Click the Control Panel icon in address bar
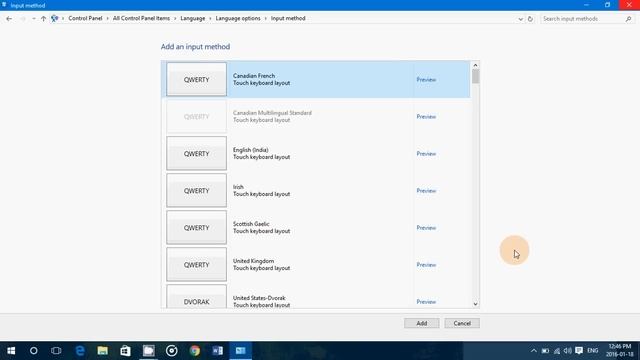The image size is (640, 360). coord(54,18)
